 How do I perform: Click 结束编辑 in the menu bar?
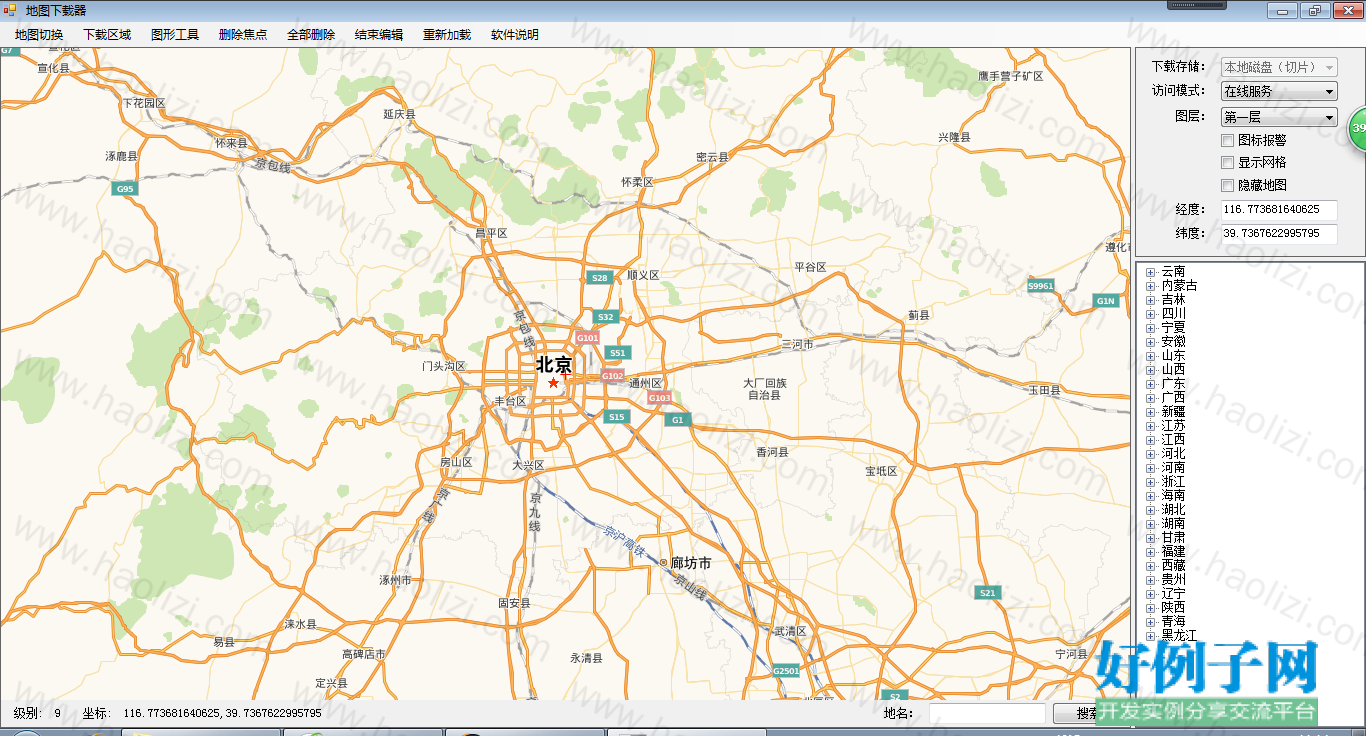click(x=379, y=35)
